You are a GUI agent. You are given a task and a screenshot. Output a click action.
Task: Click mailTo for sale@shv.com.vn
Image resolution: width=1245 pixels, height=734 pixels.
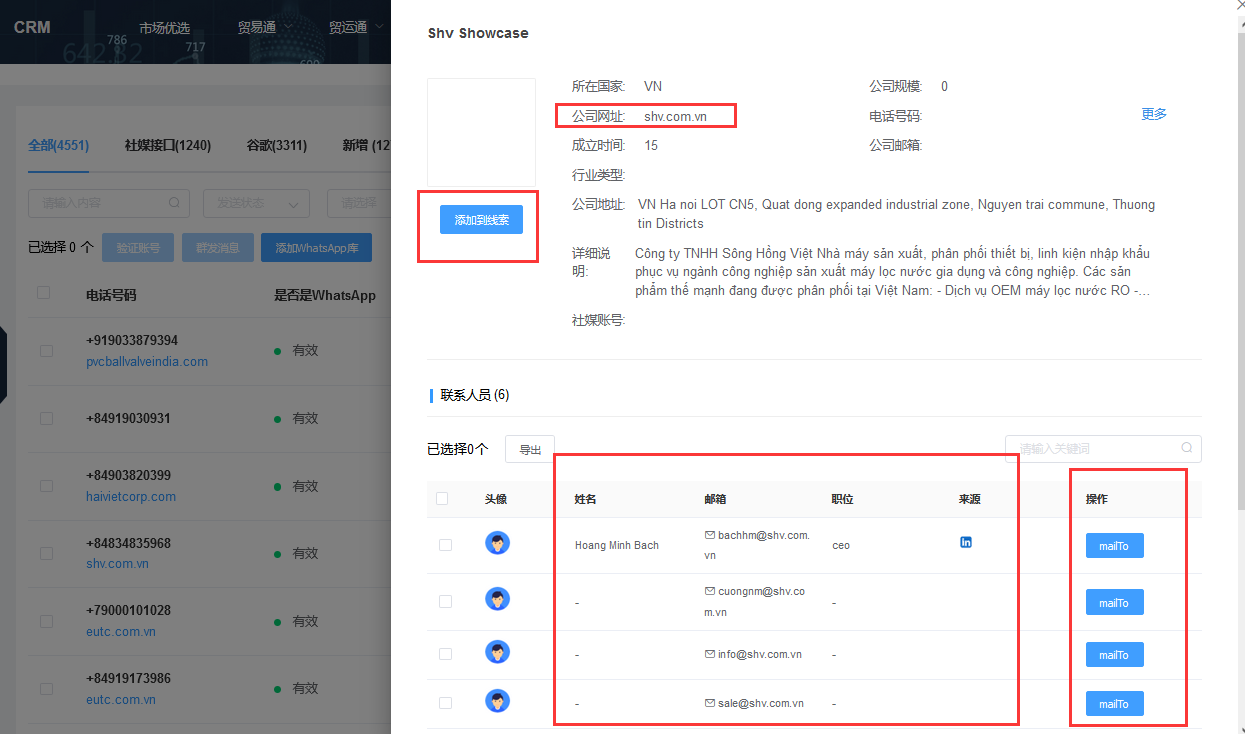click(x=1114, y=704)
